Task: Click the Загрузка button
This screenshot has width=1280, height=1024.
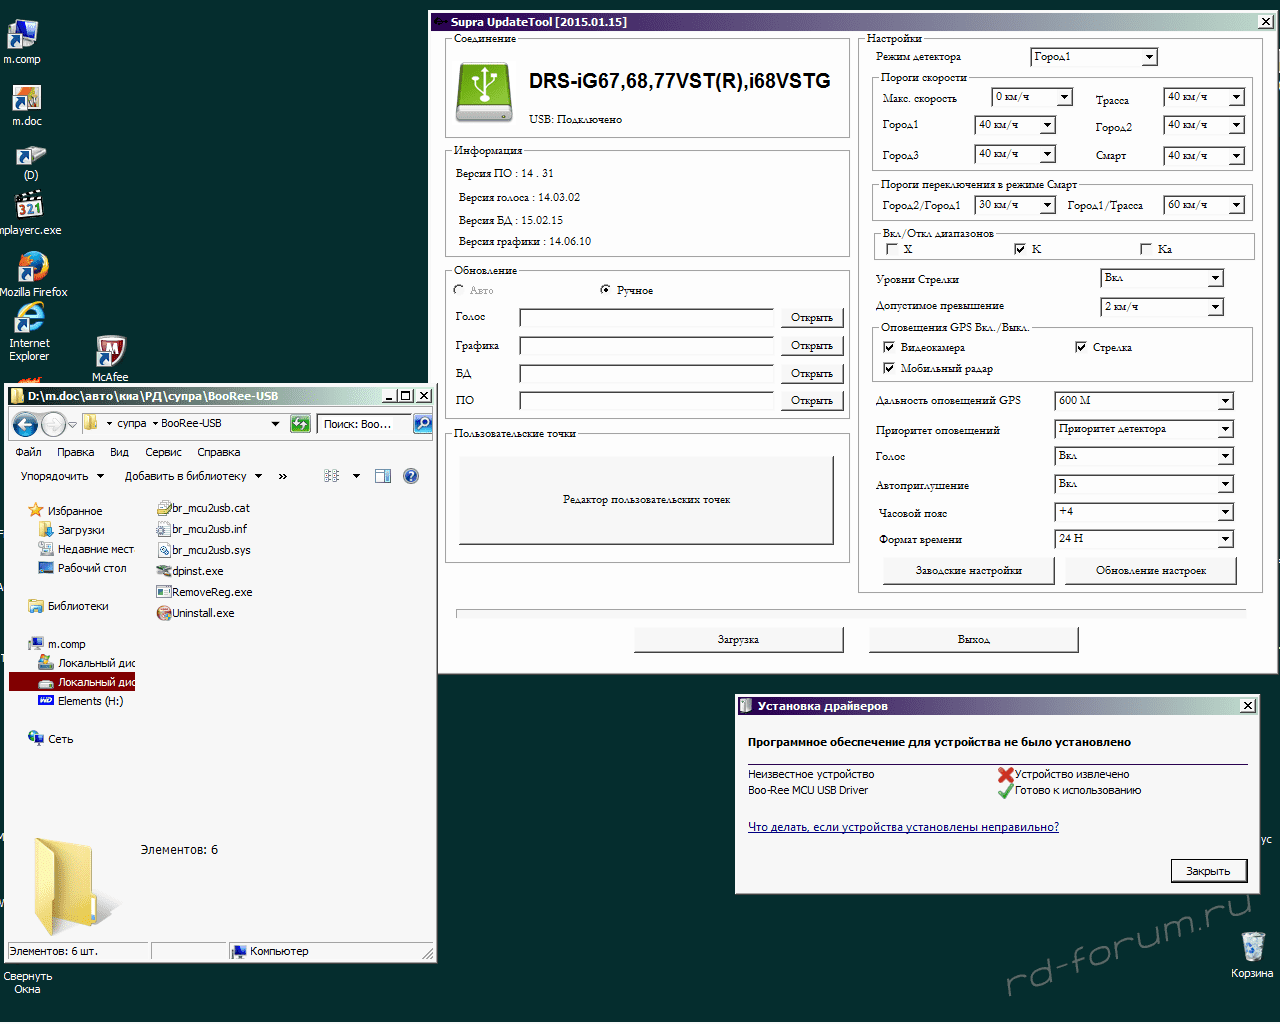Action: point(738,640)
